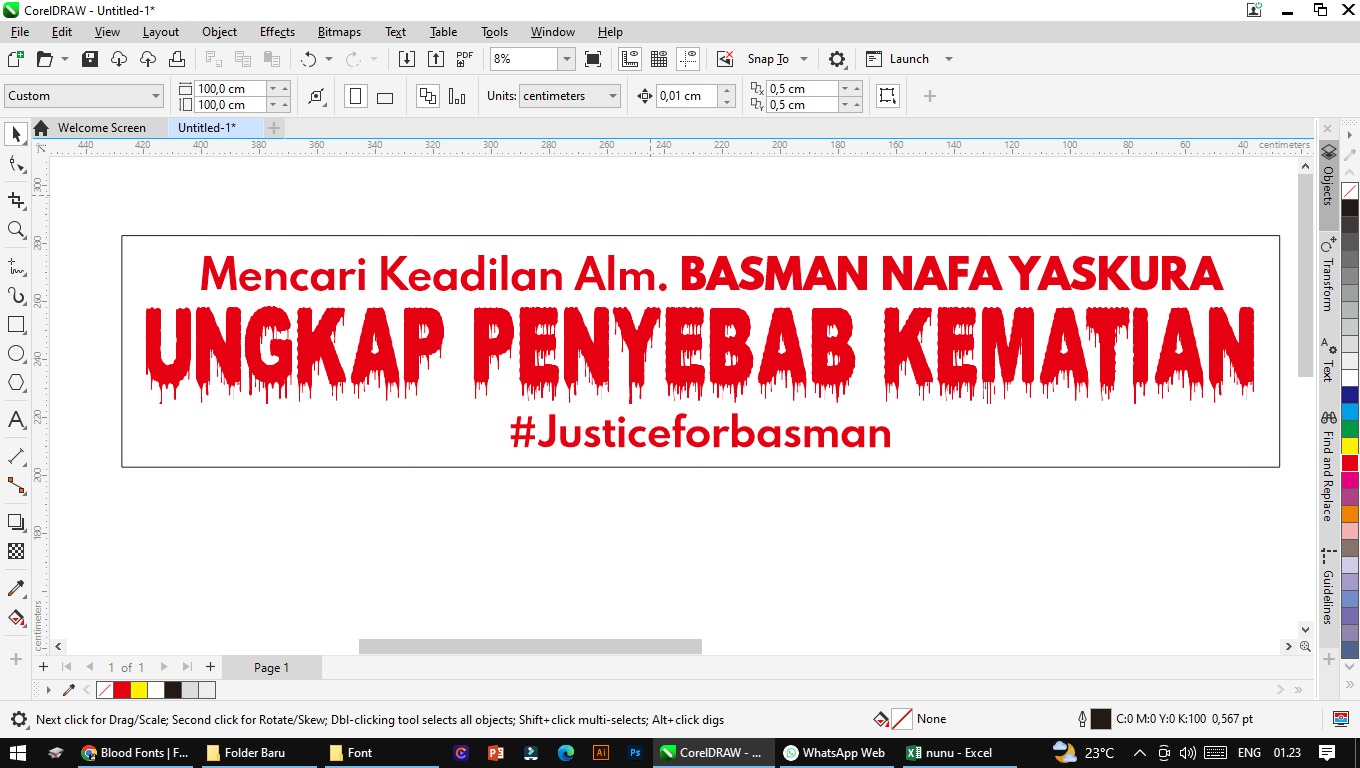The image size is (1360, 768).
Task: Pick the yellow swatch in color palette
Action: [x=1350, y=446]
